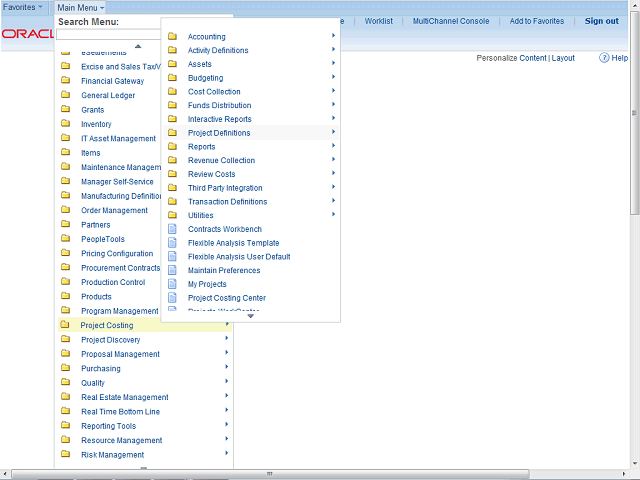Click the horizontal scrollbar at bottom
The width and height of the screenshot is (640, 480).
270,474
